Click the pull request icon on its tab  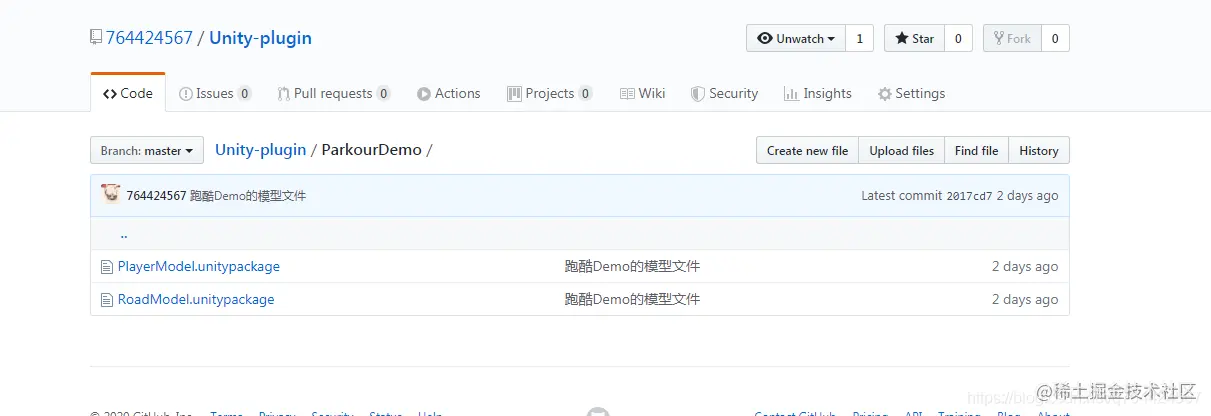(284, 94)
